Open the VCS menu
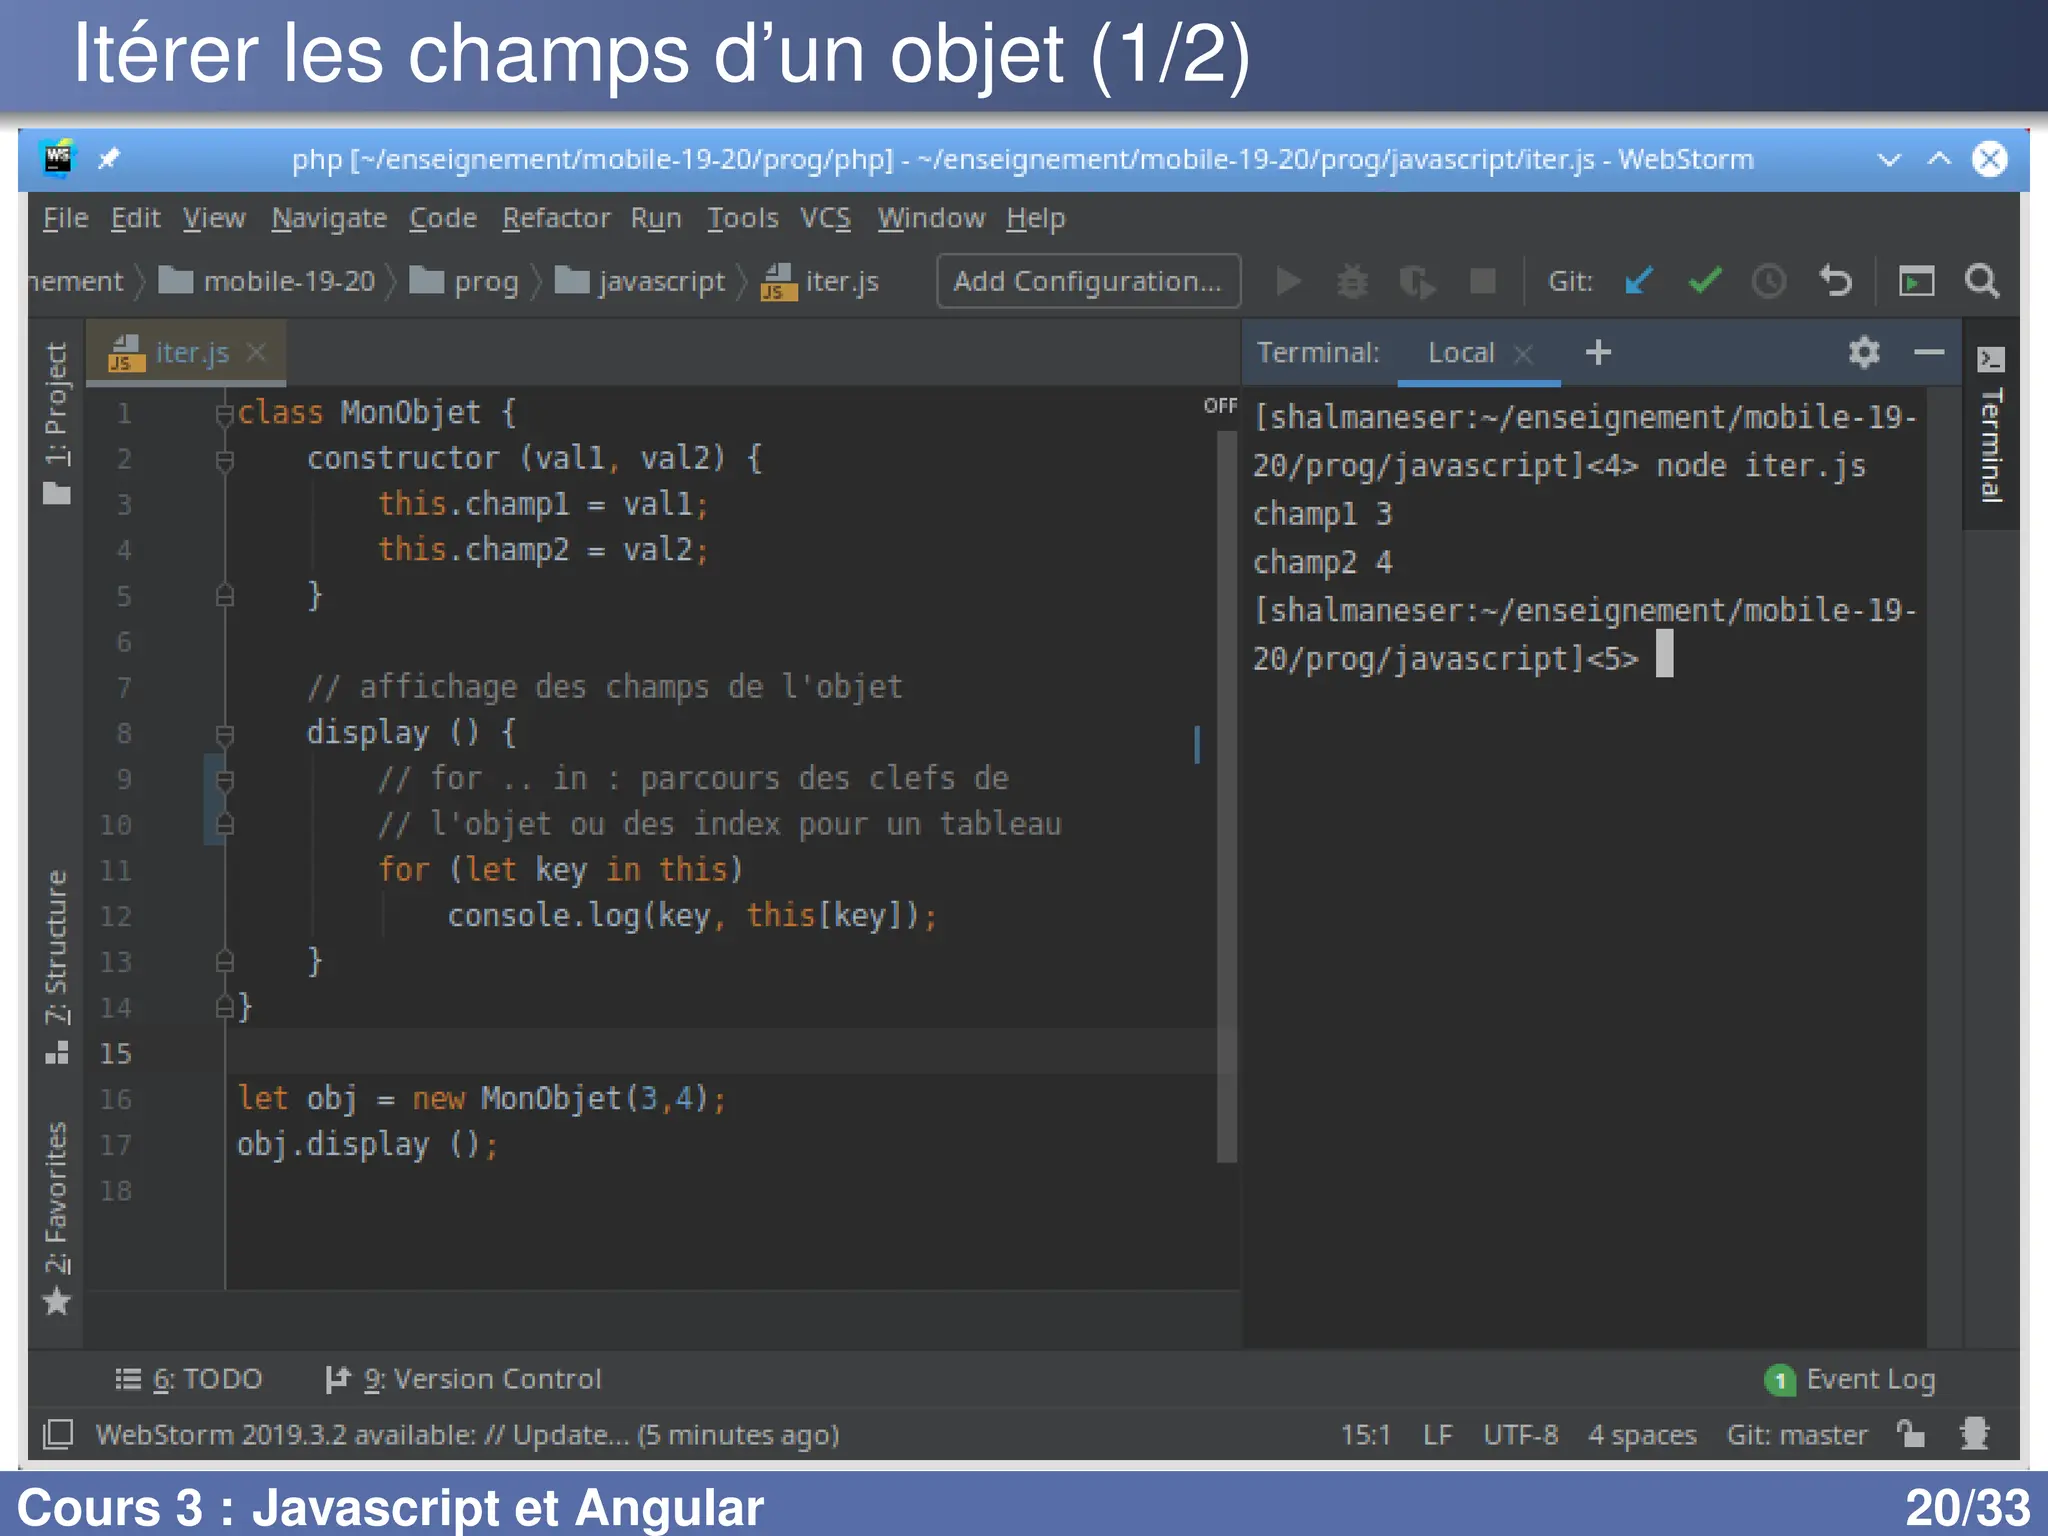2048x1536 pixels. (x=825, y=218)
